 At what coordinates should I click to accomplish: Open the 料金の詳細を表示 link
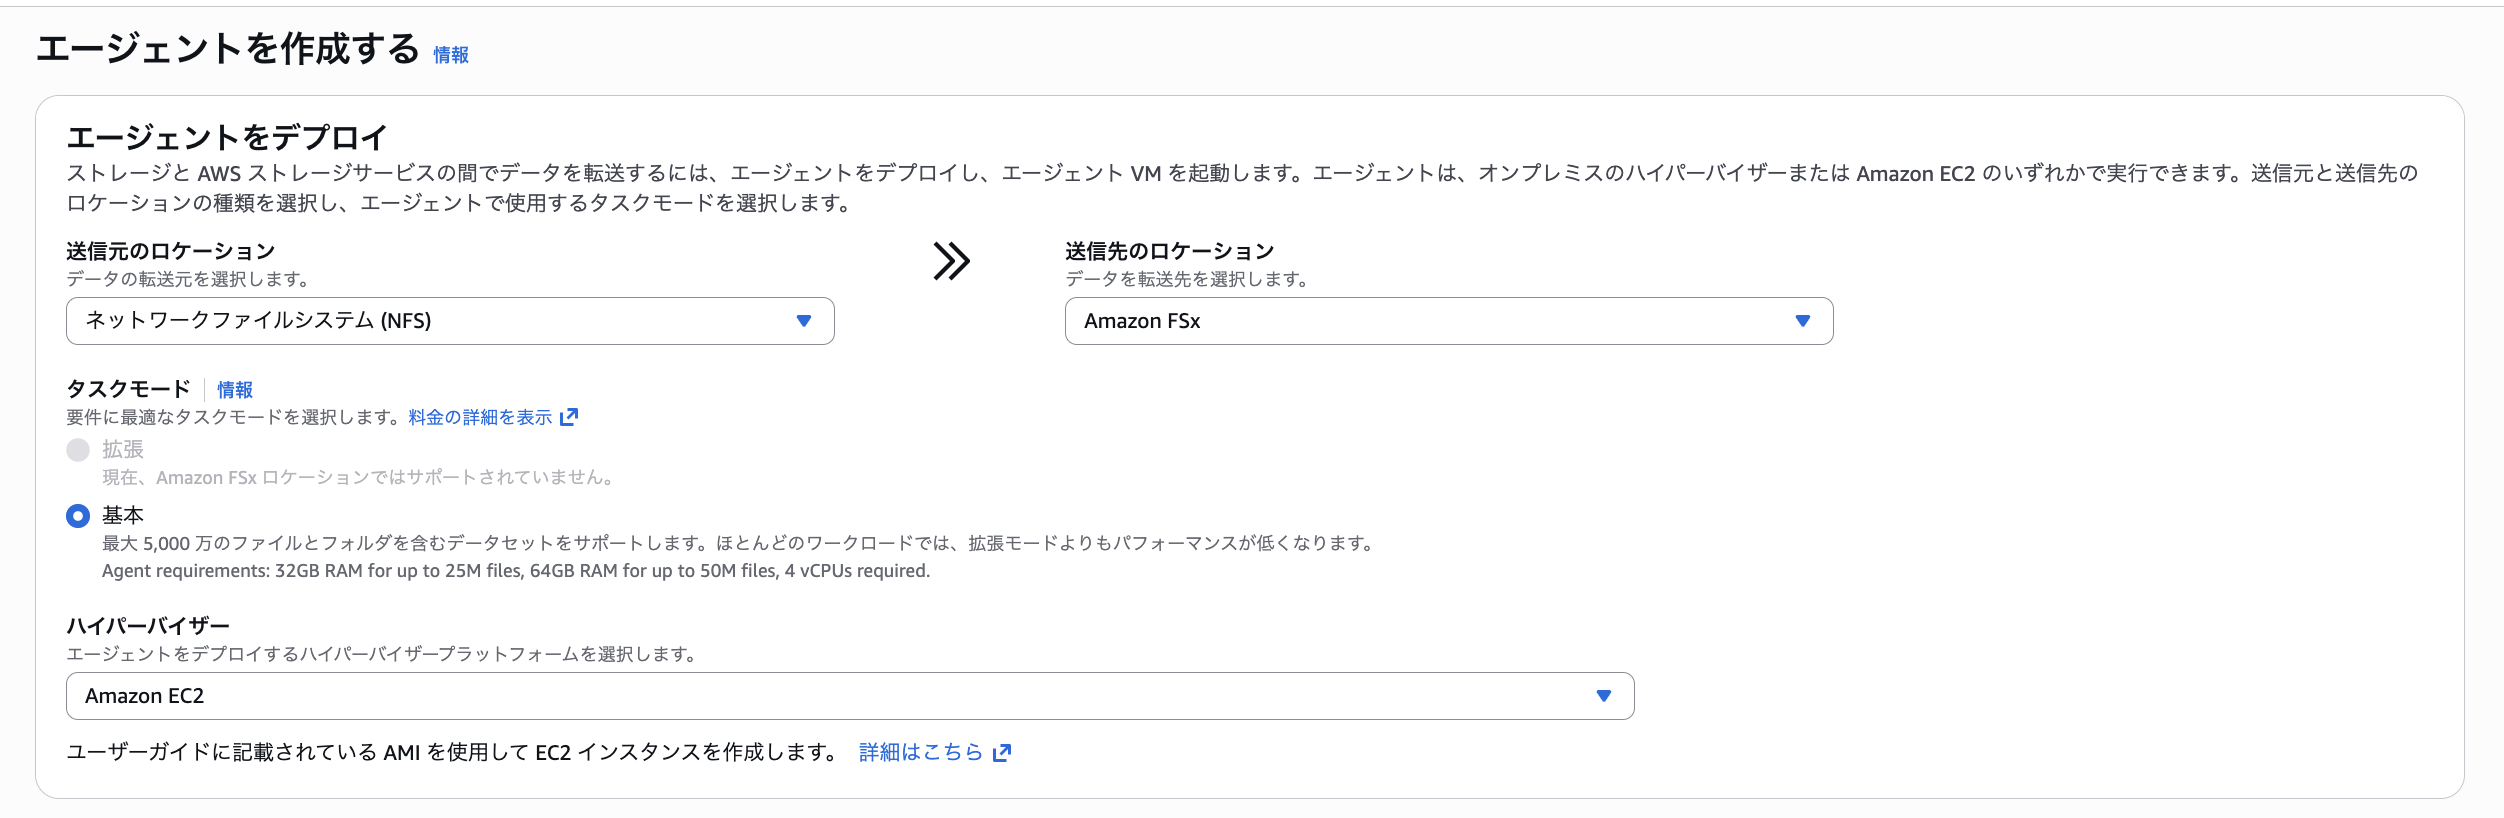[480, 417]
